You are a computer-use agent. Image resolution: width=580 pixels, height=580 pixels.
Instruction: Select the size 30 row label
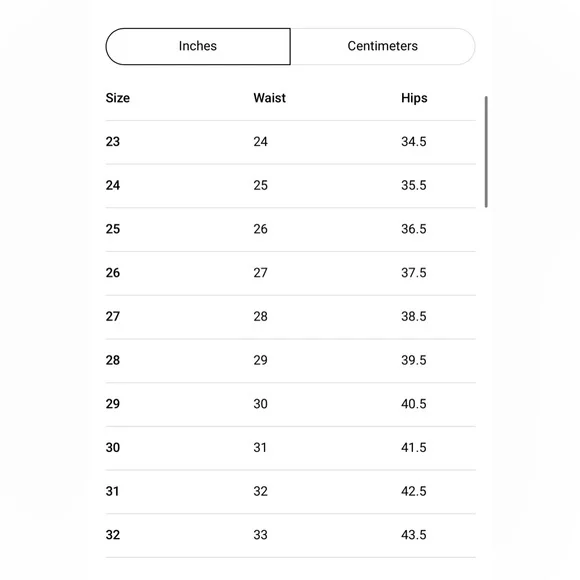point(113,448)
